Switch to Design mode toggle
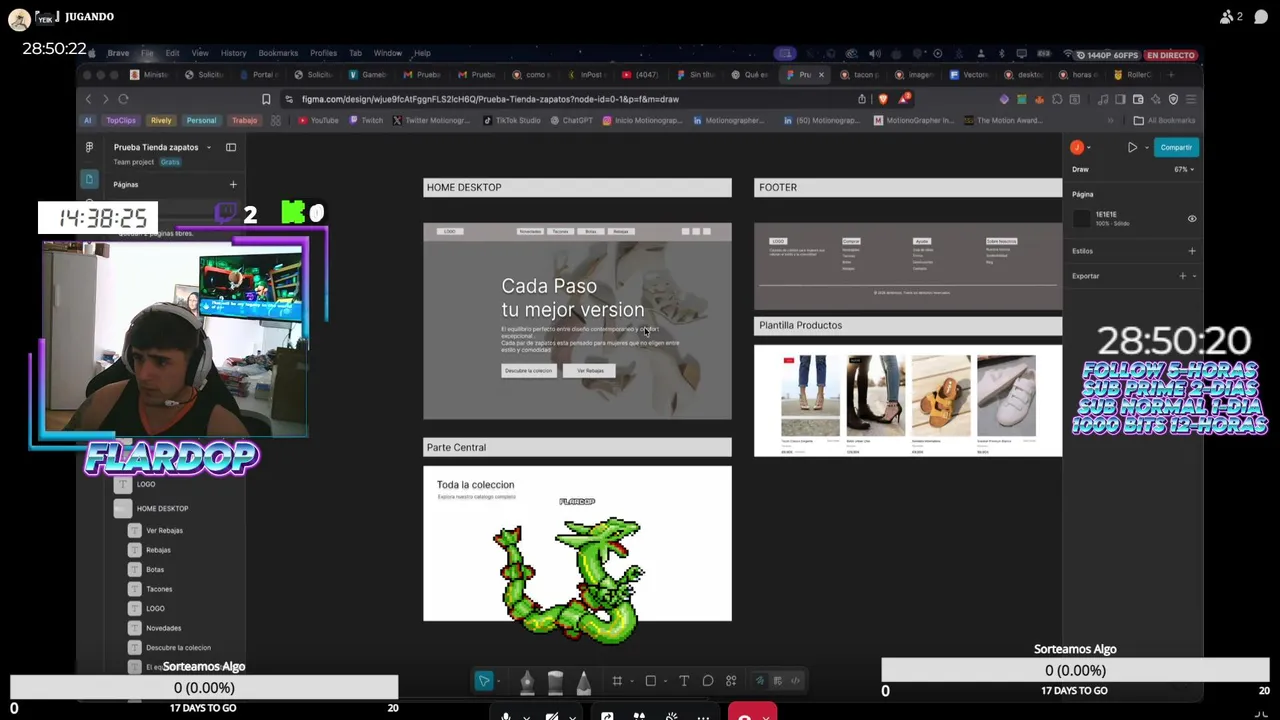This screenshot has width=1280, height=720. [x=778, y=681]
